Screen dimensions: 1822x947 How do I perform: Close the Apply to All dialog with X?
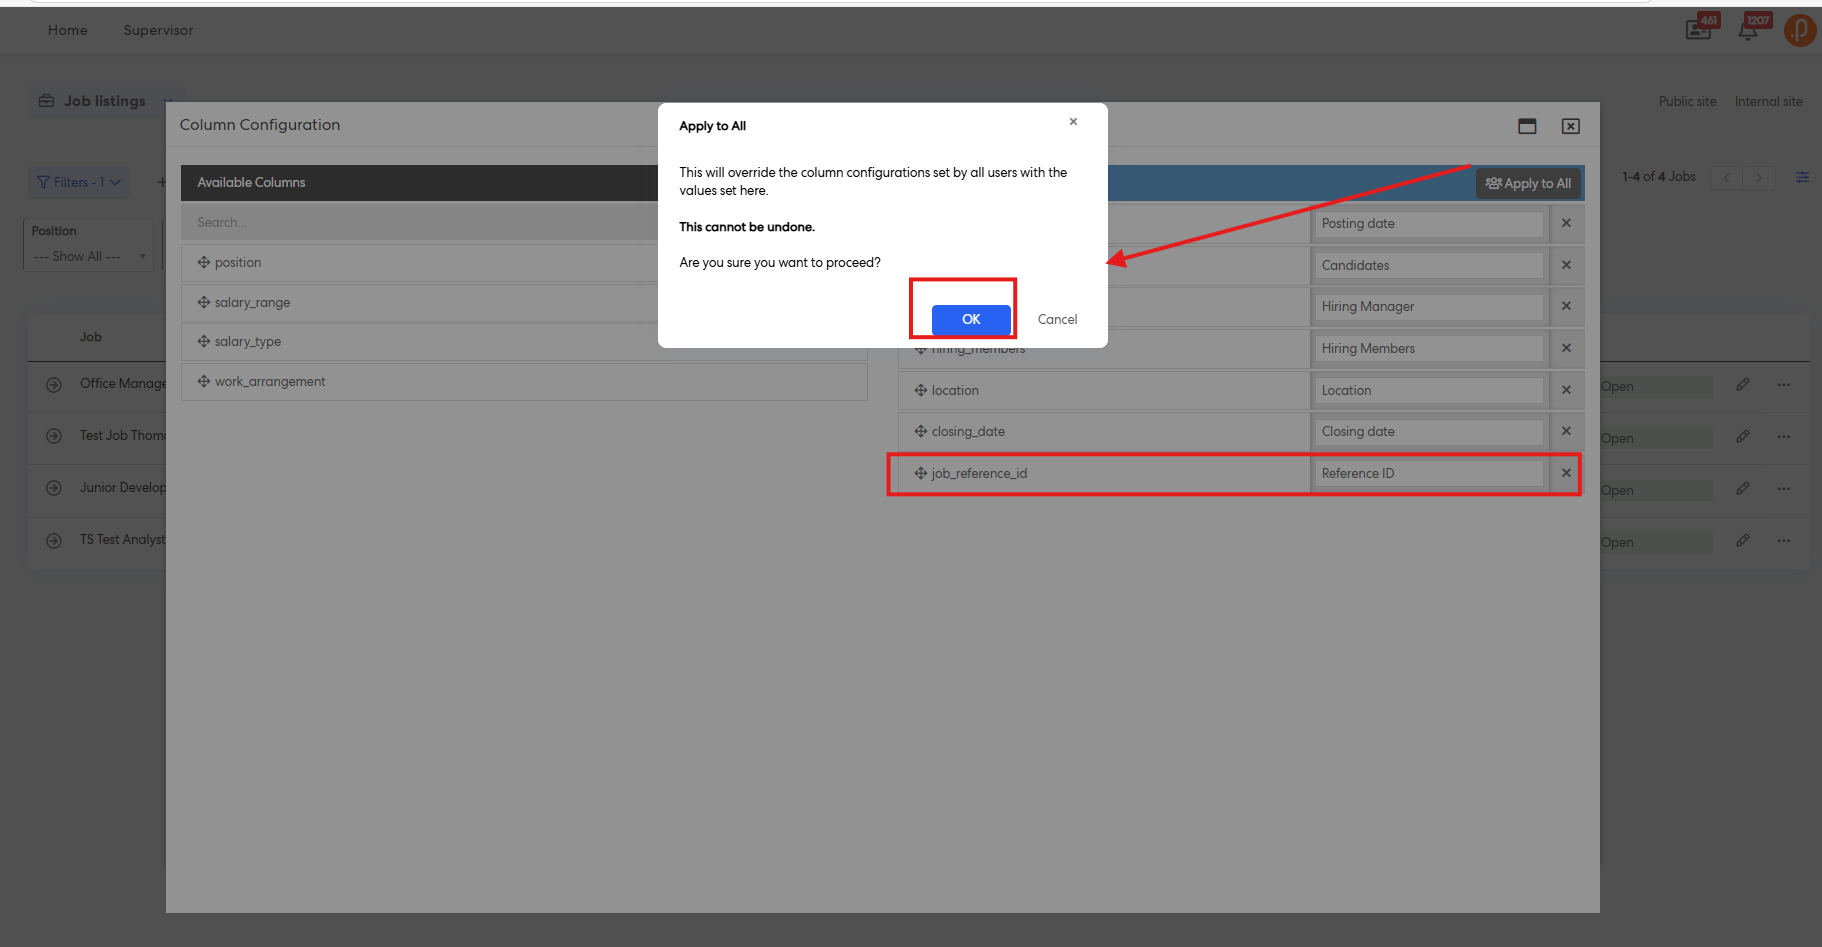(x=1073, y=122)
